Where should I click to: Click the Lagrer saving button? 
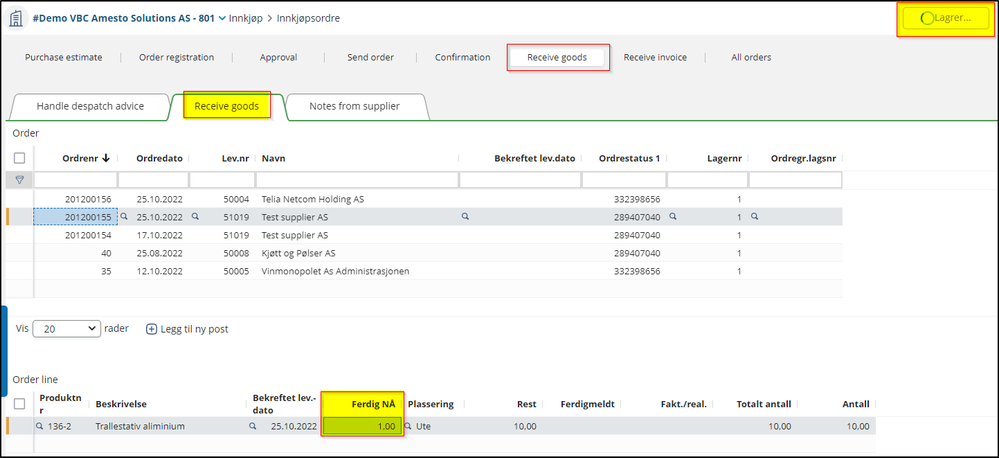tap(945, 18)
